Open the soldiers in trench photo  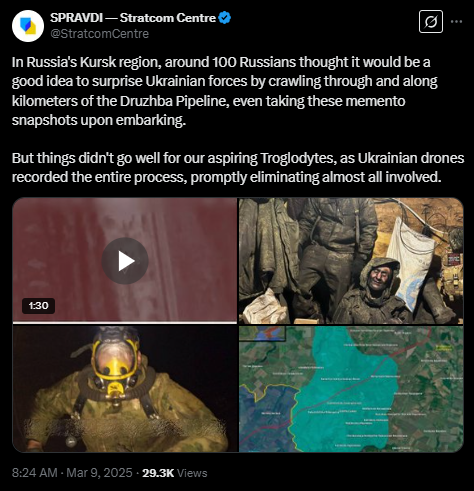click(351, 261)
